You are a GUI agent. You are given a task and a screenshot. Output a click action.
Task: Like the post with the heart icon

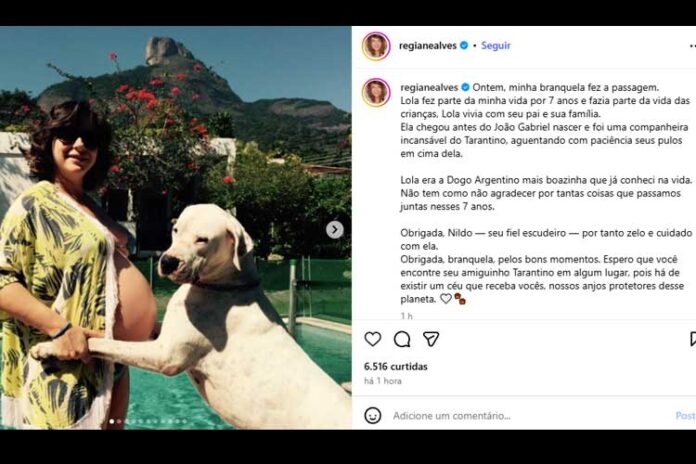click(373, 340)
